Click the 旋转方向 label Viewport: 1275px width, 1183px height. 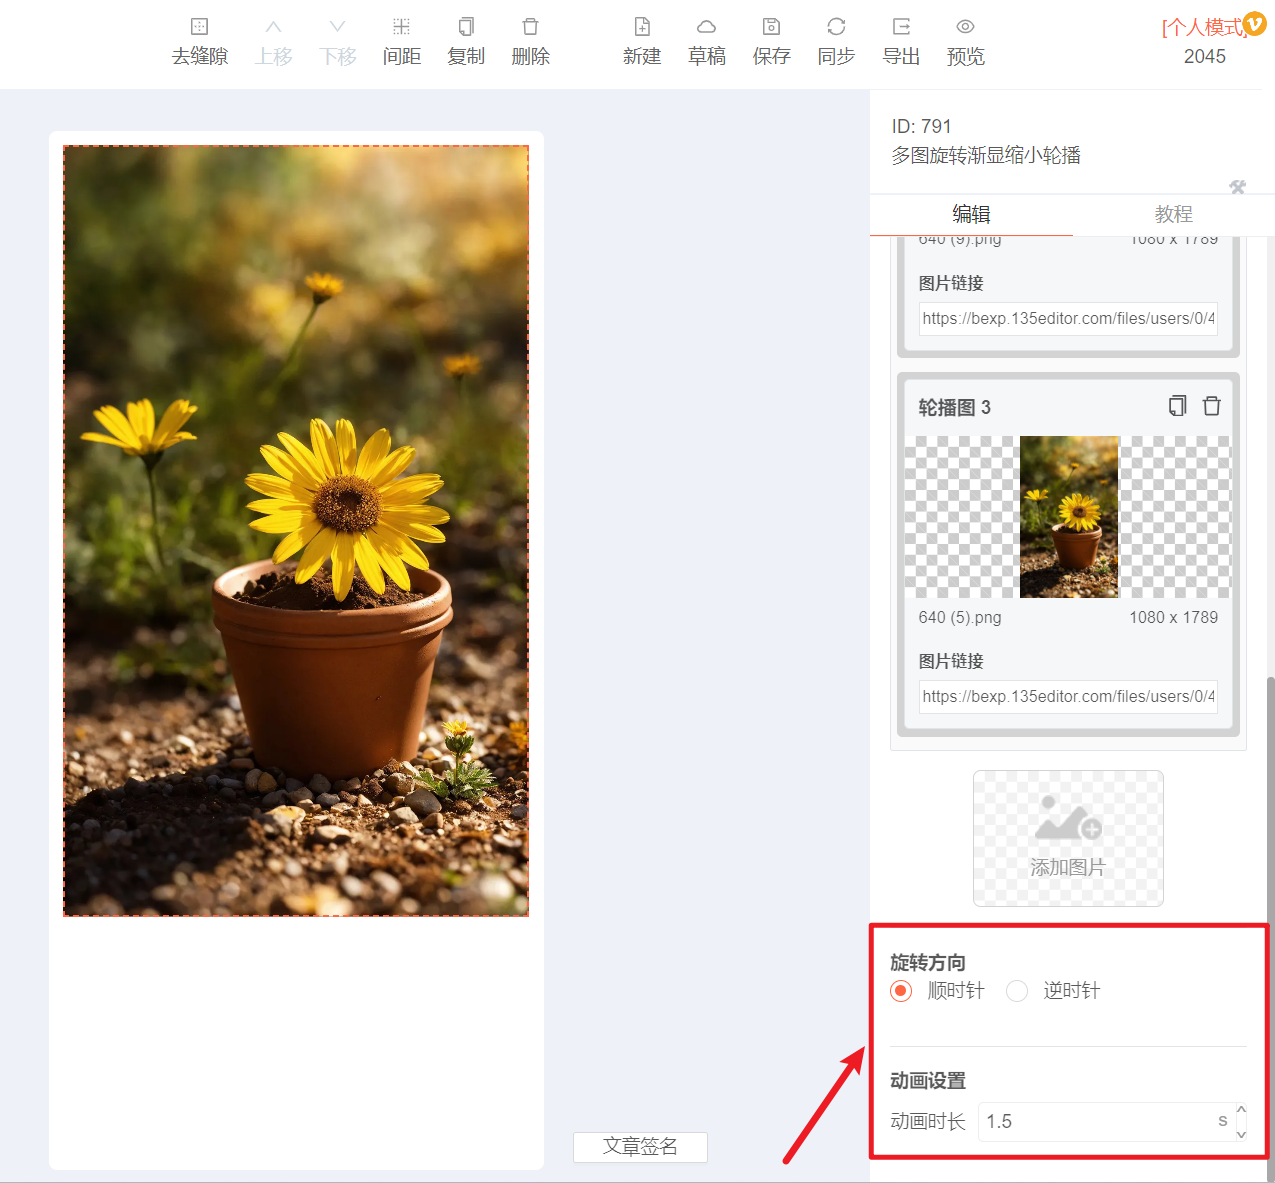click(928, 962)
